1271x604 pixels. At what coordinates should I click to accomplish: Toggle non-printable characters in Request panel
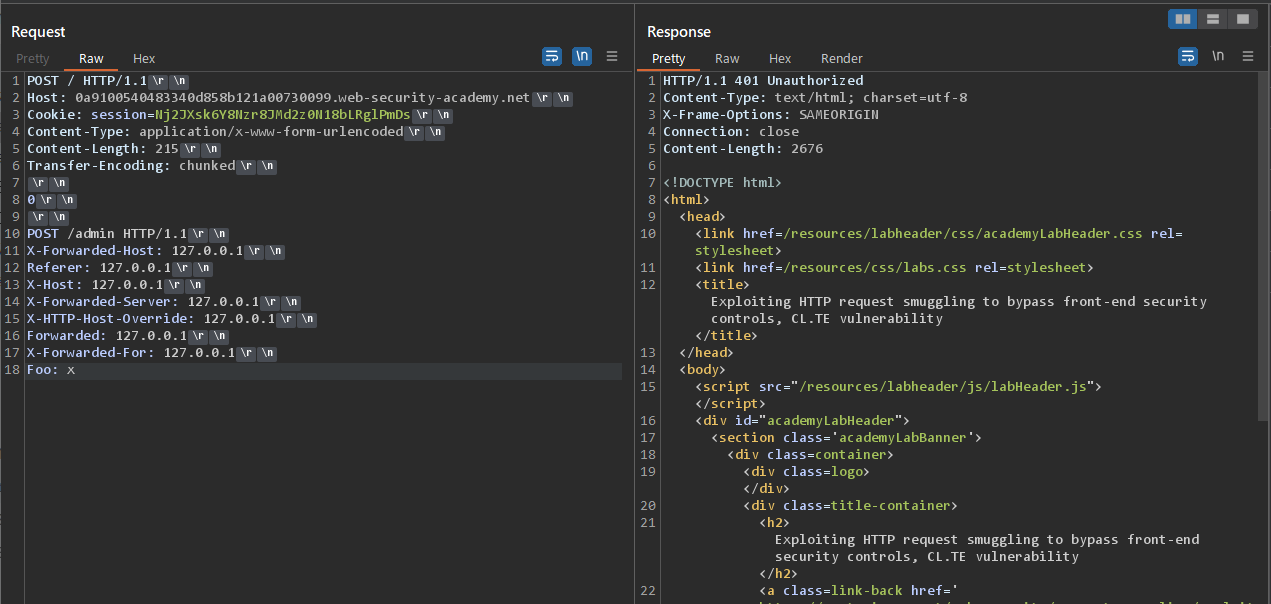pyautogui.click(x=582, y=57)
